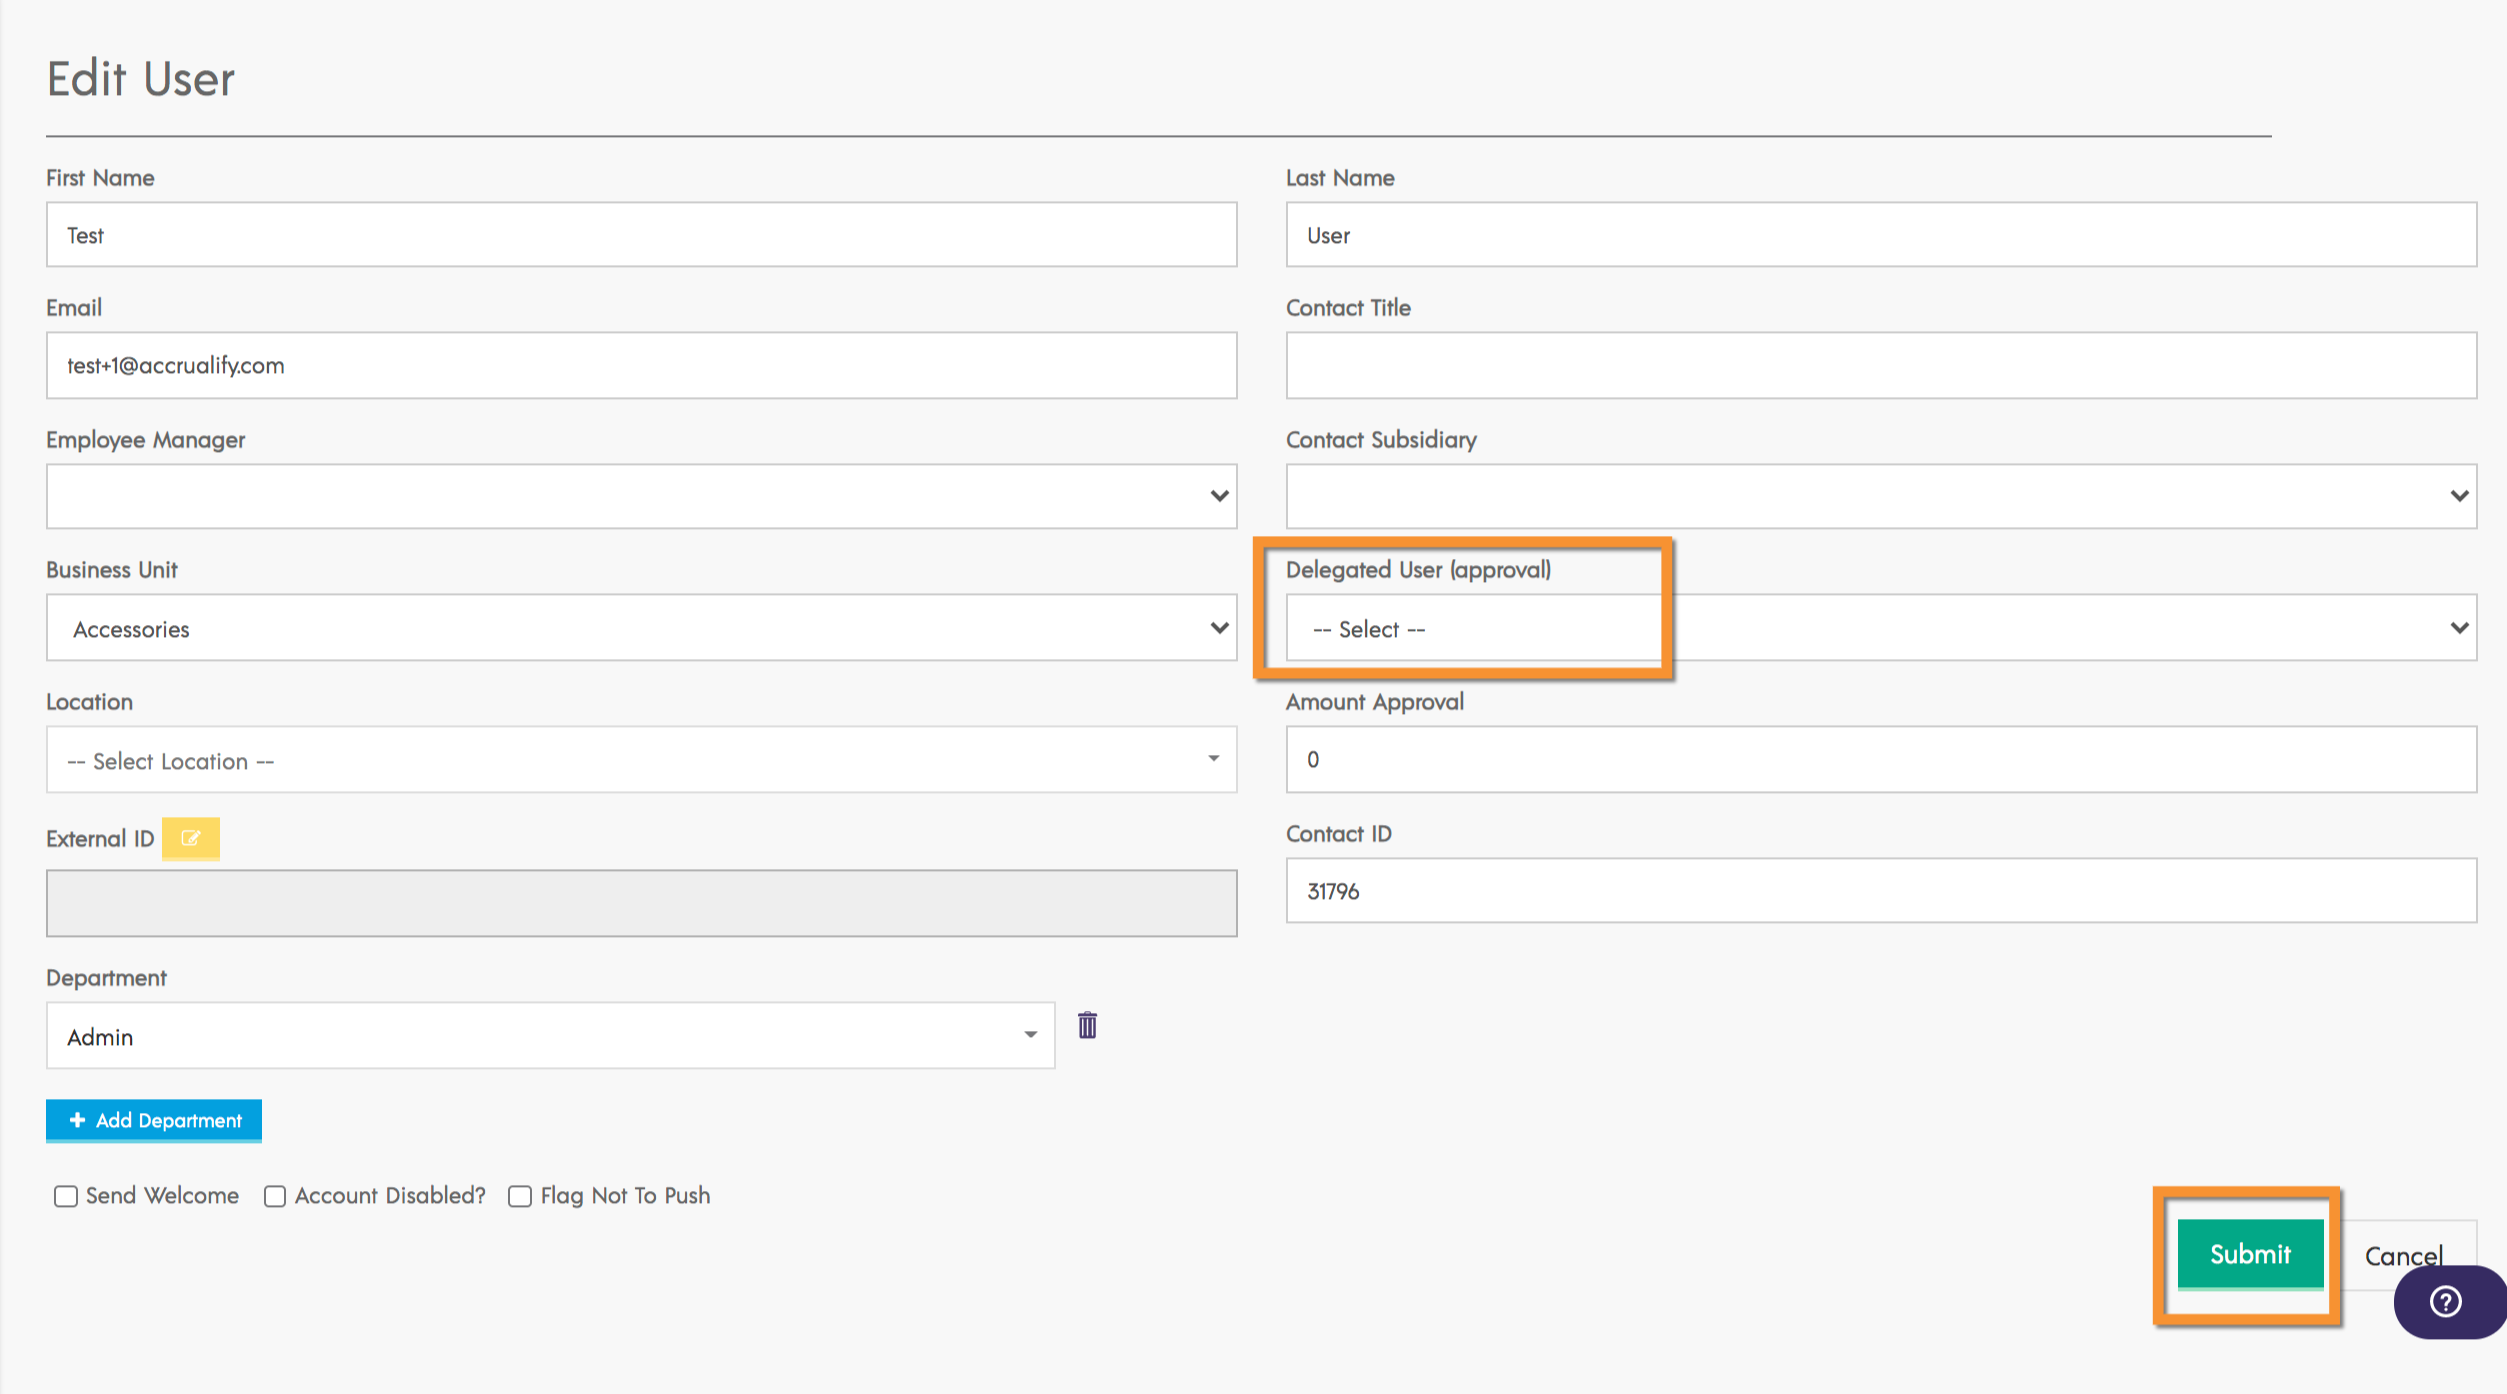Expand the Delegated User (approval) select
2507x1394 pixels.
pos(1880,628)
